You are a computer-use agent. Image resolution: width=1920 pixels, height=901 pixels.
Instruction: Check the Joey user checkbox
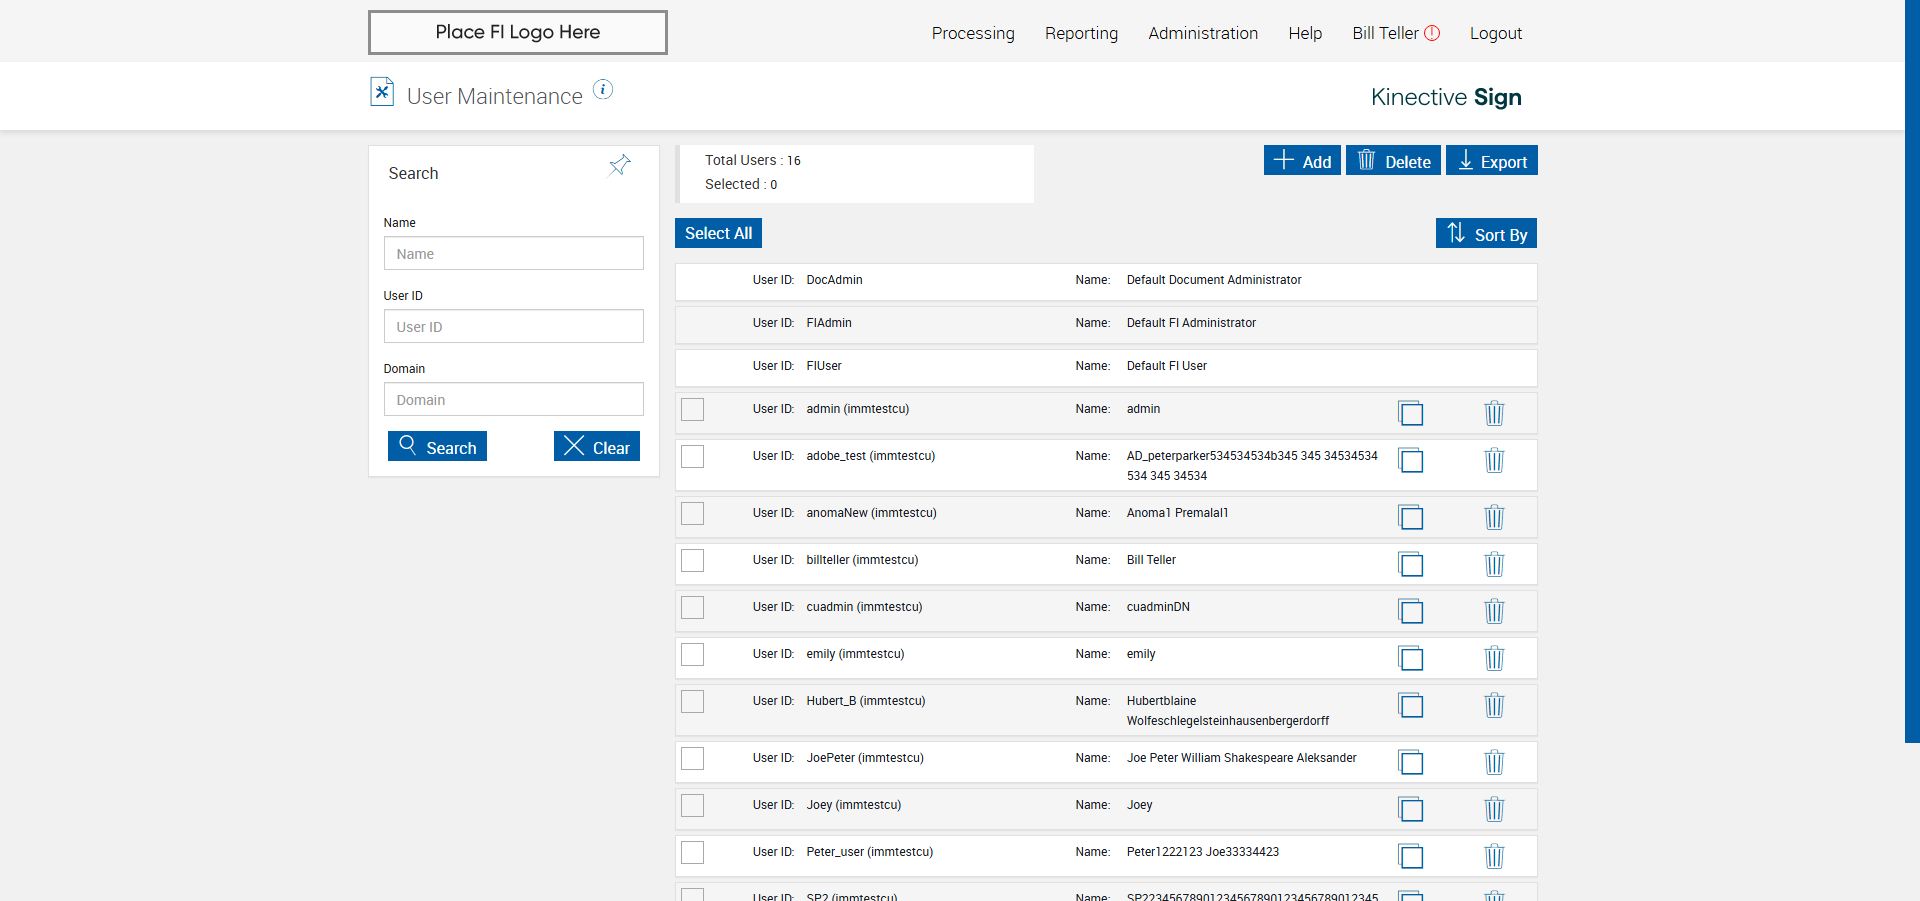[692, 805]
